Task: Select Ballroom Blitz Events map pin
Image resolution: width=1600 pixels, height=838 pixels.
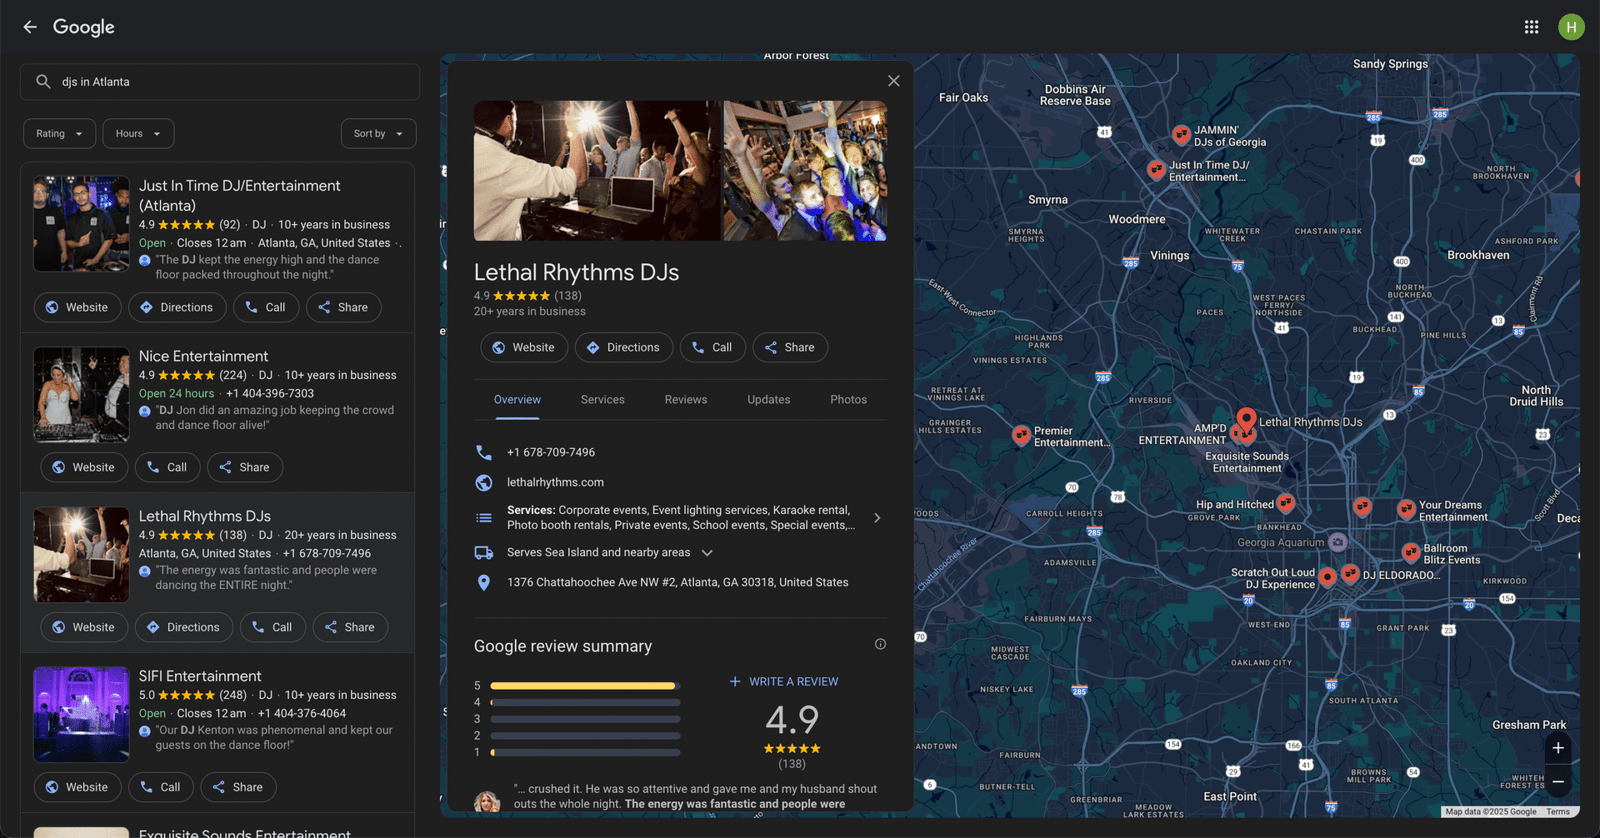Action: pos(1411,552)
